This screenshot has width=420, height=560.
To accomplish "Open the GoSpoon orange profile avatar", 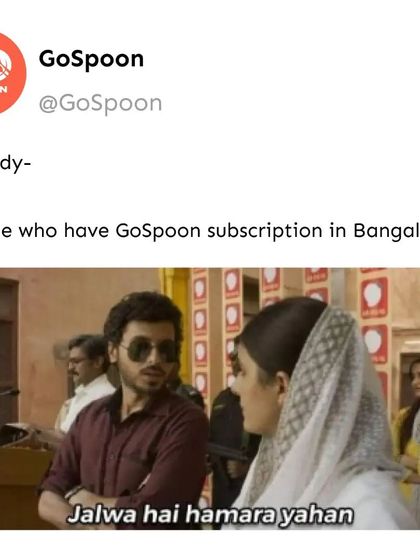I will 11,73.
